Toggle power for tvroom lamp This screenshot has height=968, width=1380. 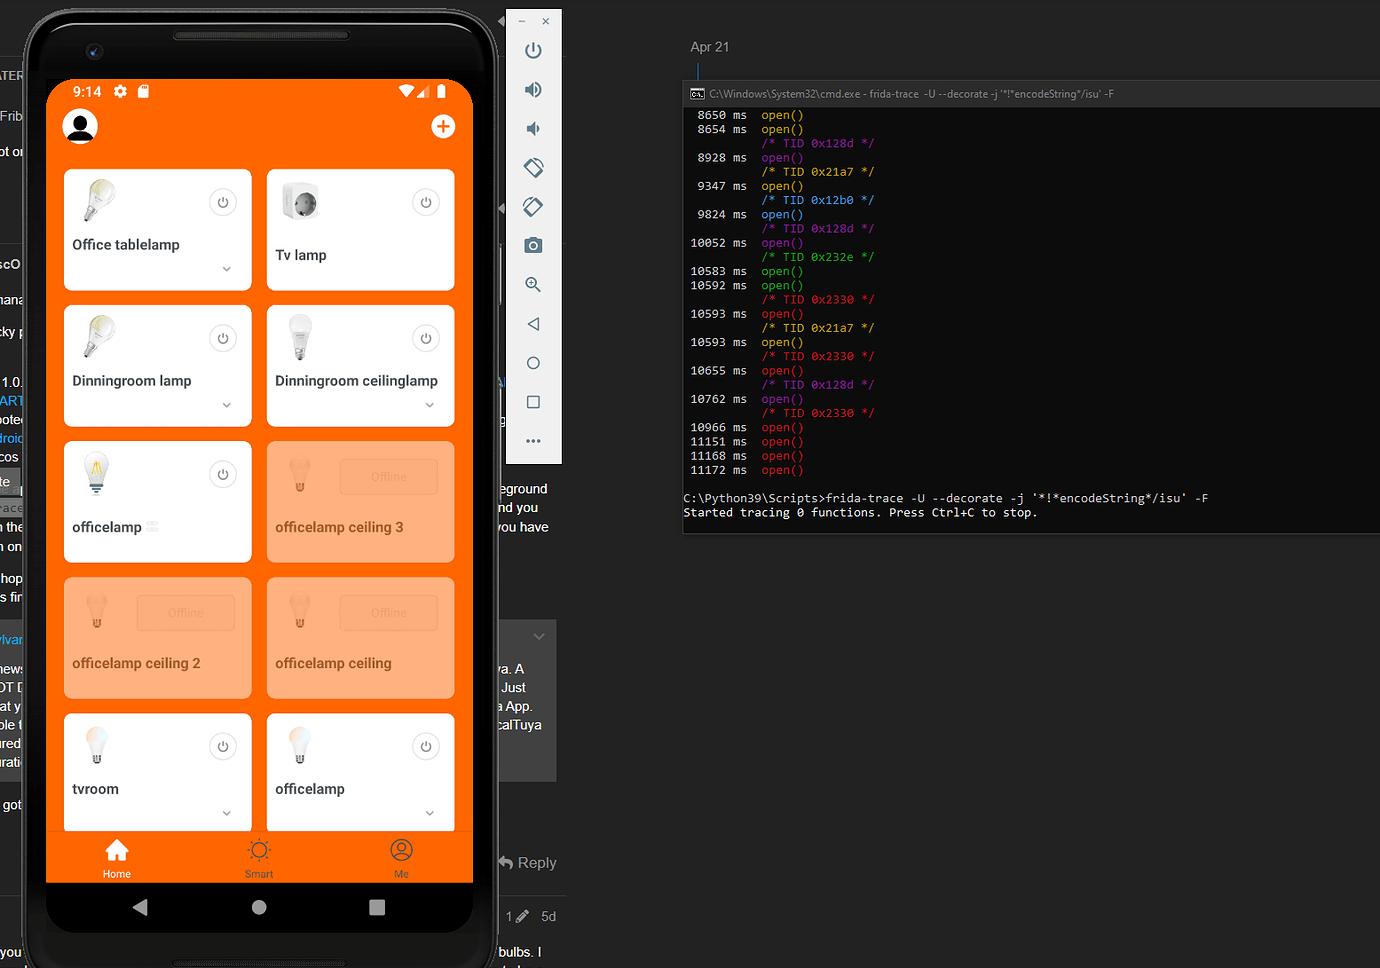(223, 746)
